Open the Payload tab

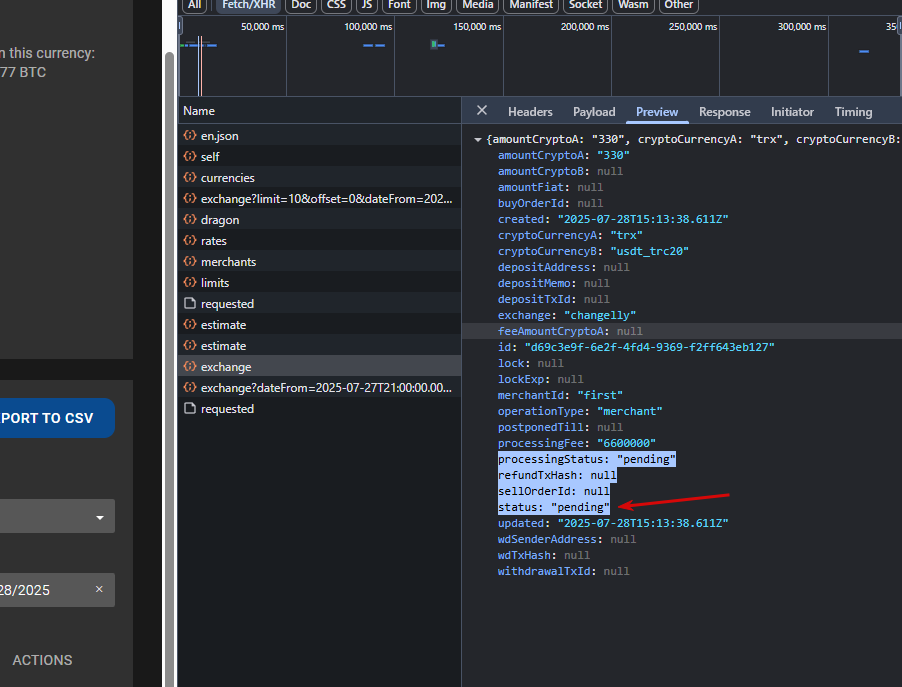[594, 112]
